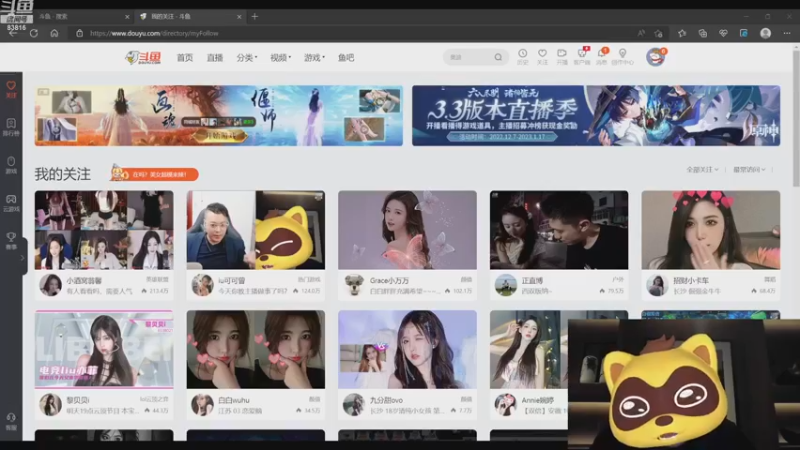
Task: Expand the 游戏 dropdown in navigation
Action: point(314,58)
